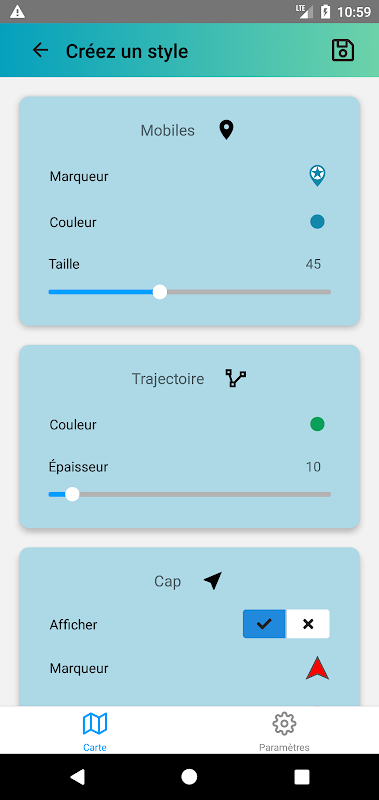The height and width of the screenshot is (800, 379).
Task: Enable Afficher with the checkmark option
Action: point(264,624)
